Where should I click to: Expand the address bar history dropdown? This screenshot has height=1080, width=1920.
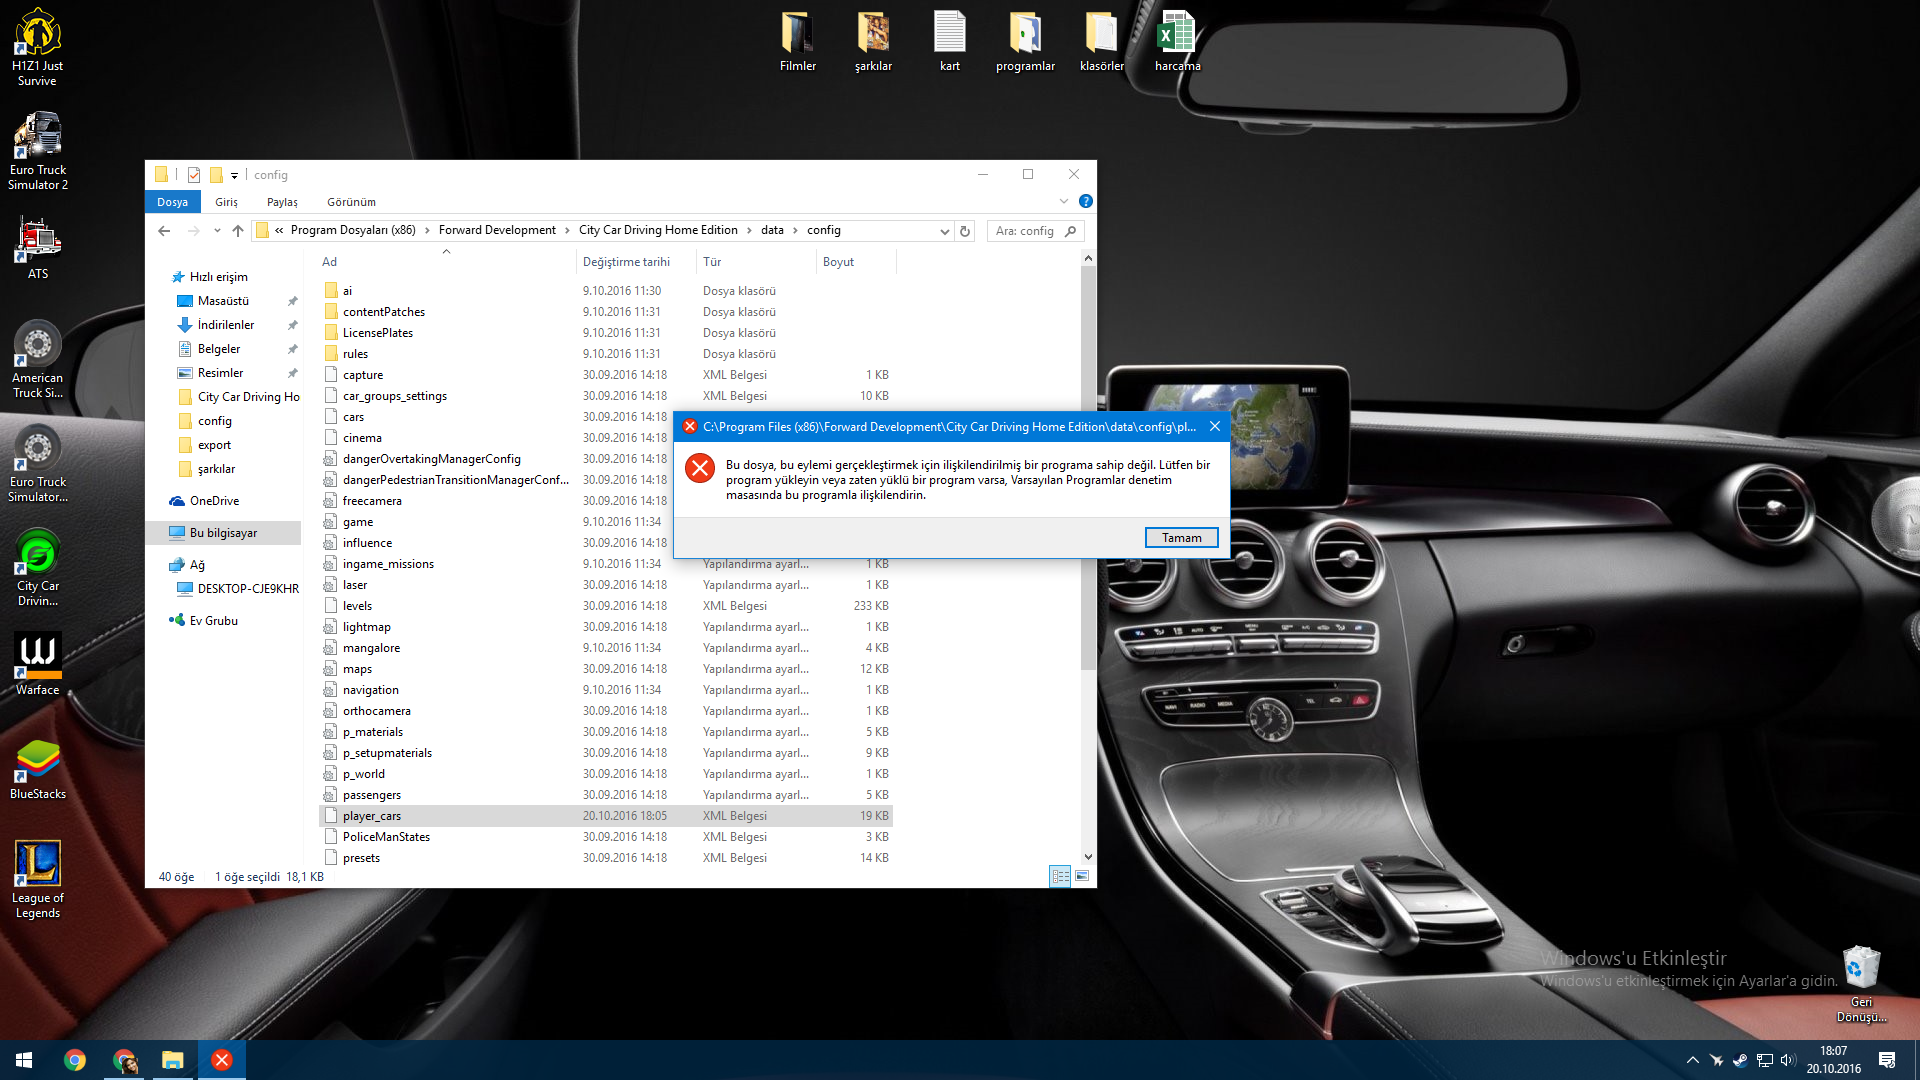tap(944, 231)
